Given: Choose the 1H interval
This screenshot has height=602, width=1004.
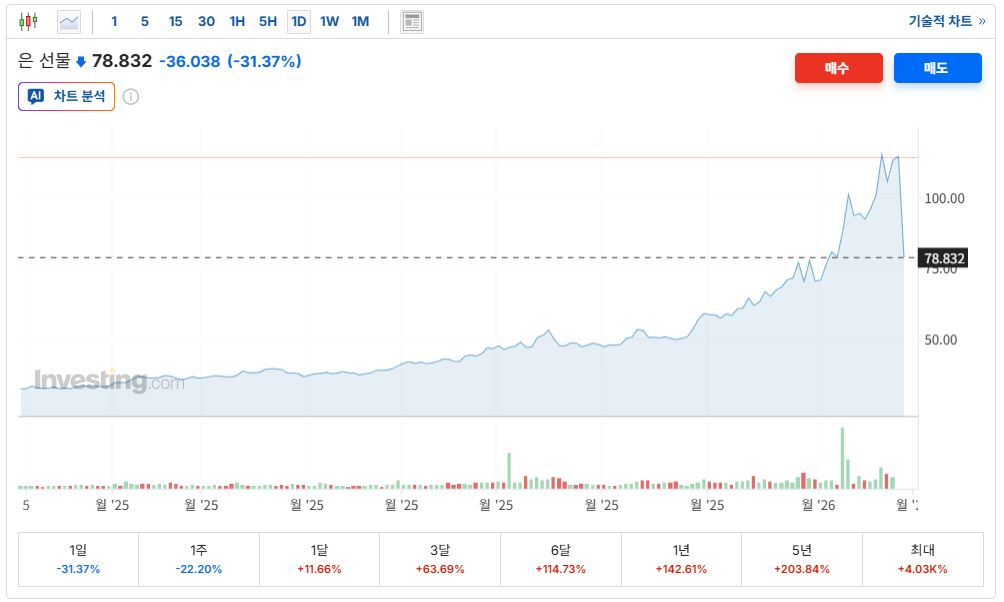Looking at the screenshot, I should click(237, 21).
